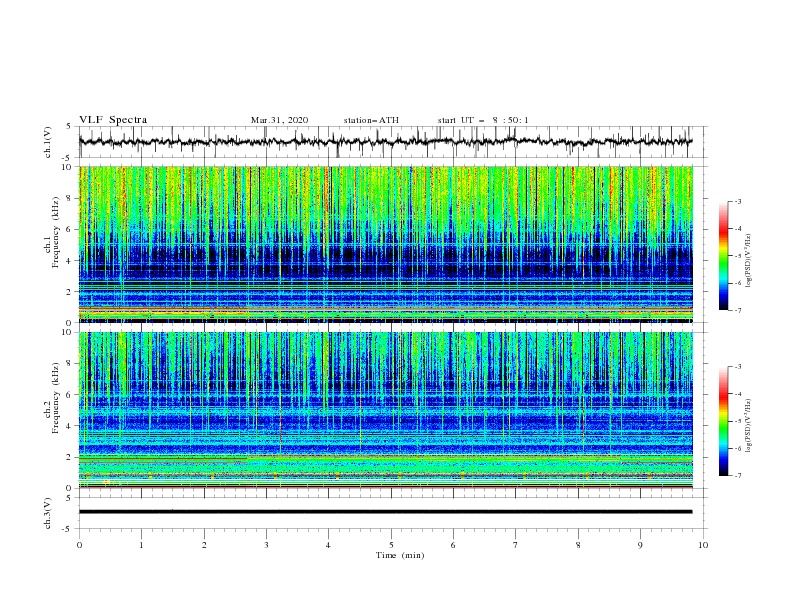
Task: Click inside the ch.2 spectrogram panel
Action: 385,410
